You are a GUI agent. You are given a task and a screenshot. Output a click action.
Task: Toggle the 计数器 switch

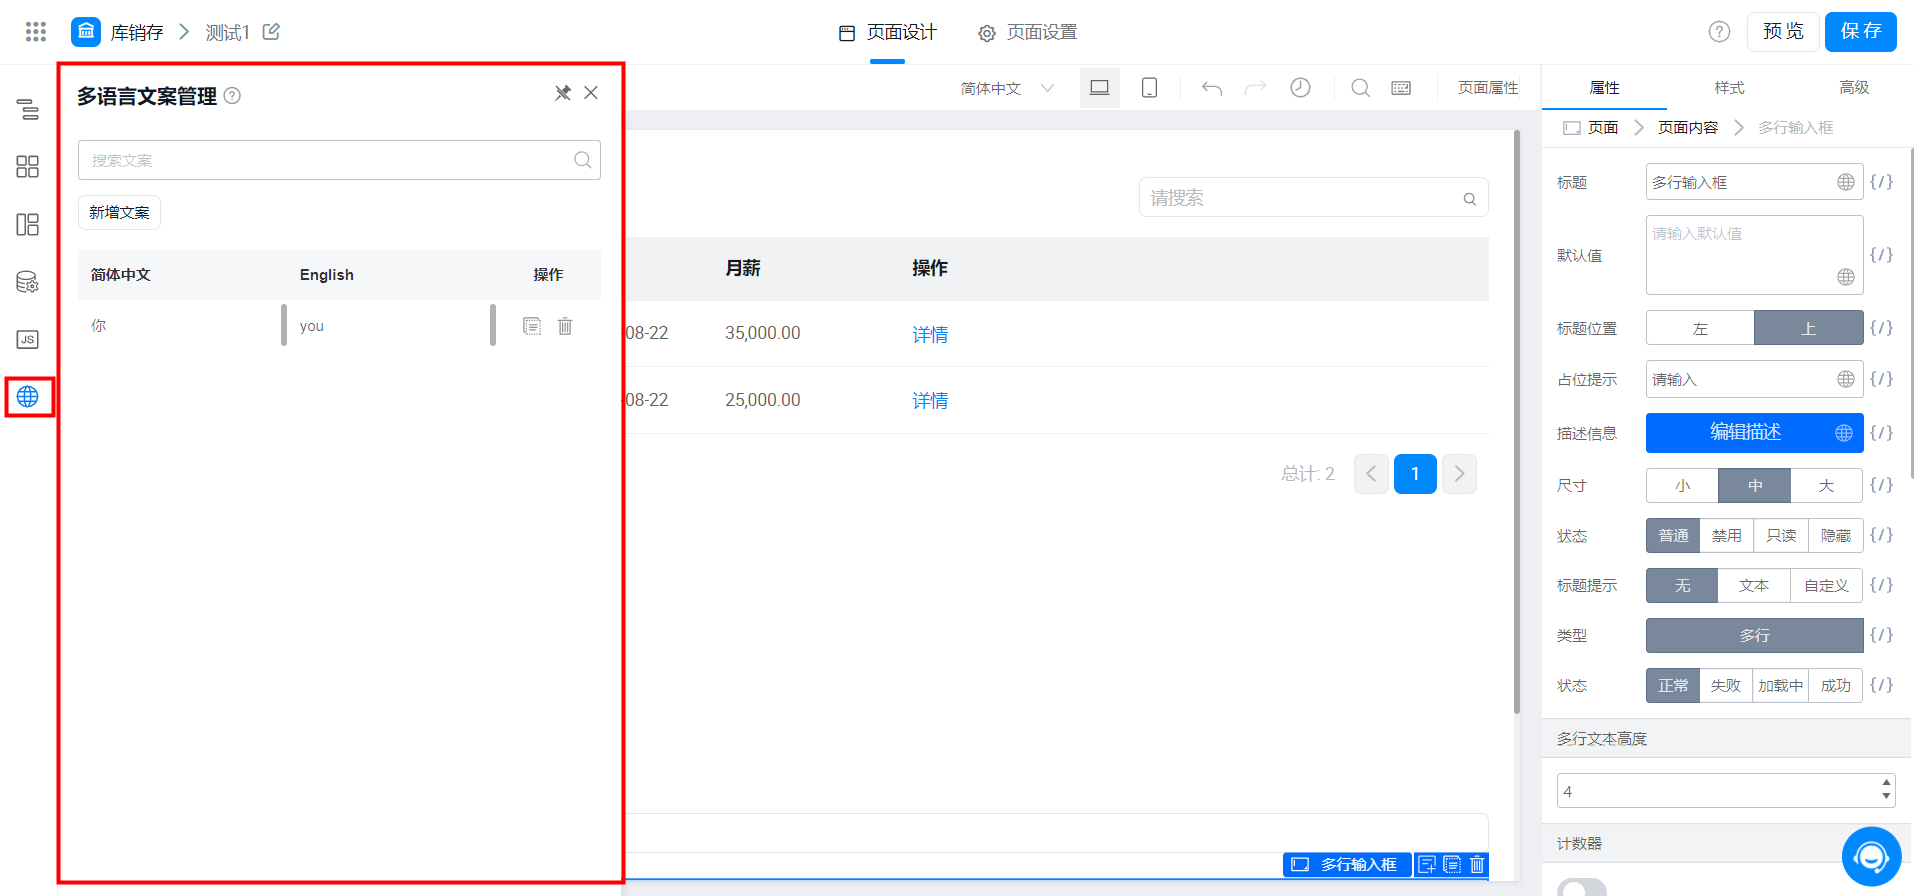point(1582,888)
